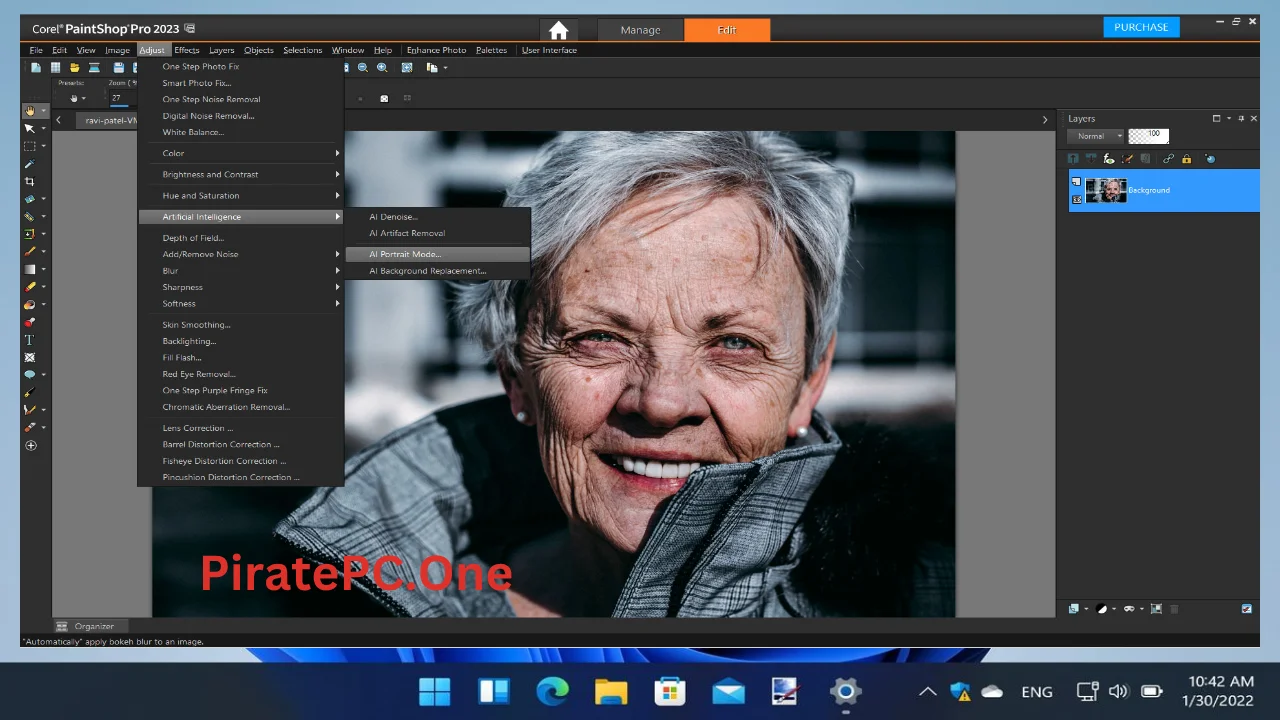Select the Pick arrow tool
1280x720 pixels.
tap(30, 128)
